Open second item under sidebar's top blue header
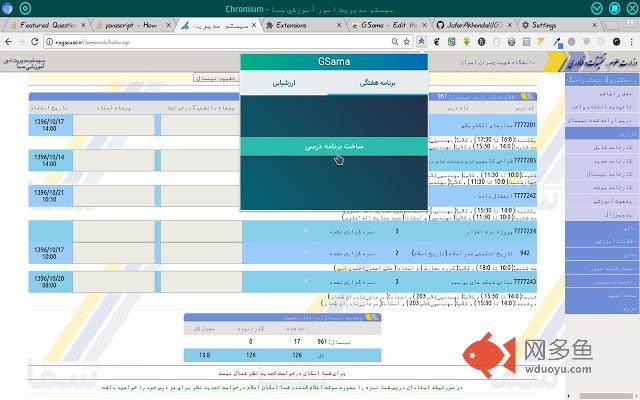 600,107
